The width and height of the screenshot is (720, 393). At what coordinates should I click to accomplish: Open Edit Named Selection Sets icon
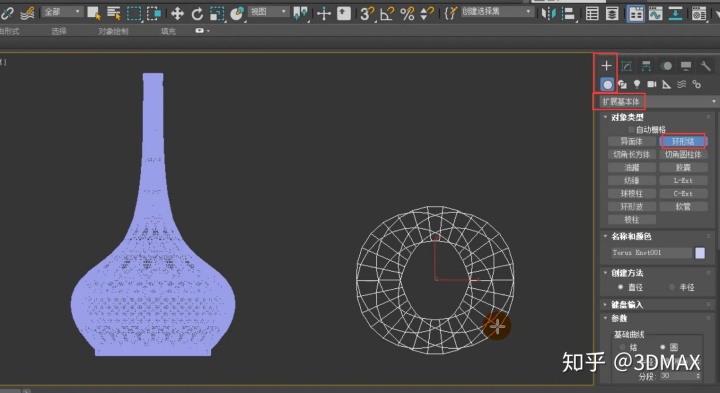click(x=451, y=13)
